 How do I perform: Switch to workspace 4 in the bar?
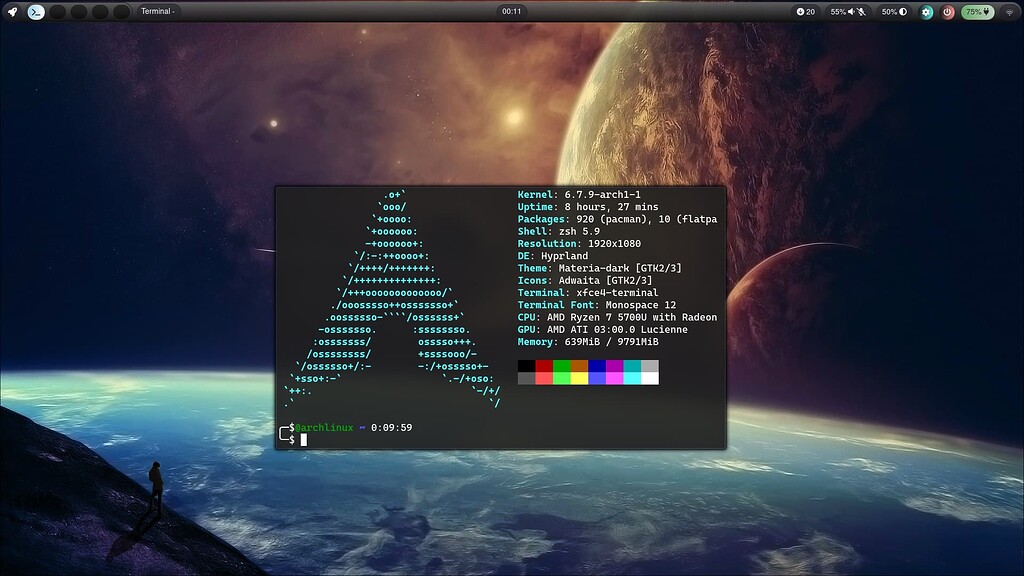(100, 11)
